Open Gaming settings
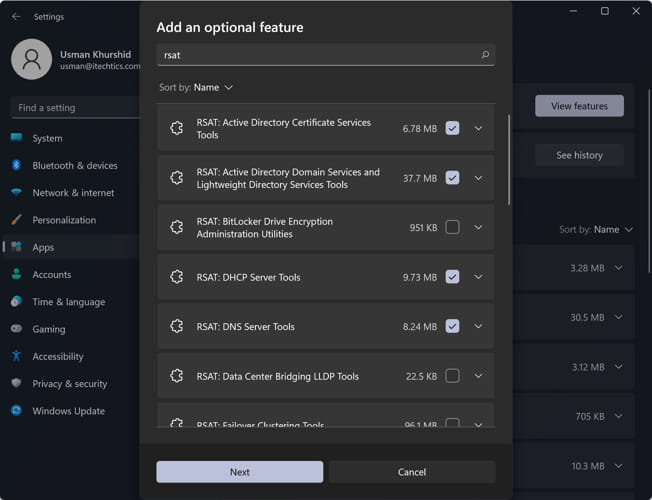The image size is (652, 500). pyautogui.click(x=71, y=329)
